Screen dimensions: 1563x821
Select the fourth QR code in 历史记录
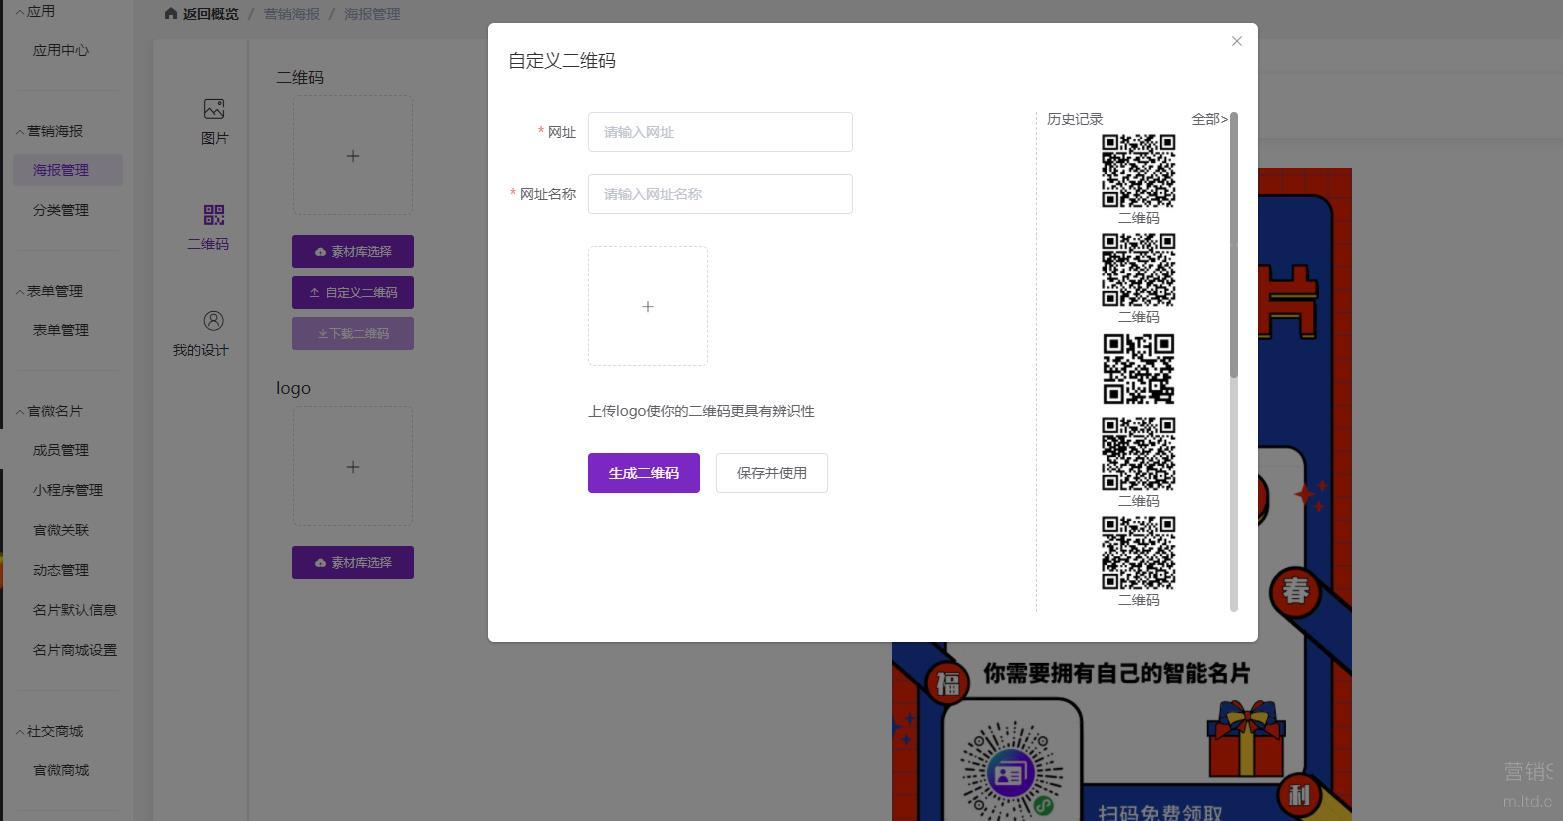[1139, 454]
